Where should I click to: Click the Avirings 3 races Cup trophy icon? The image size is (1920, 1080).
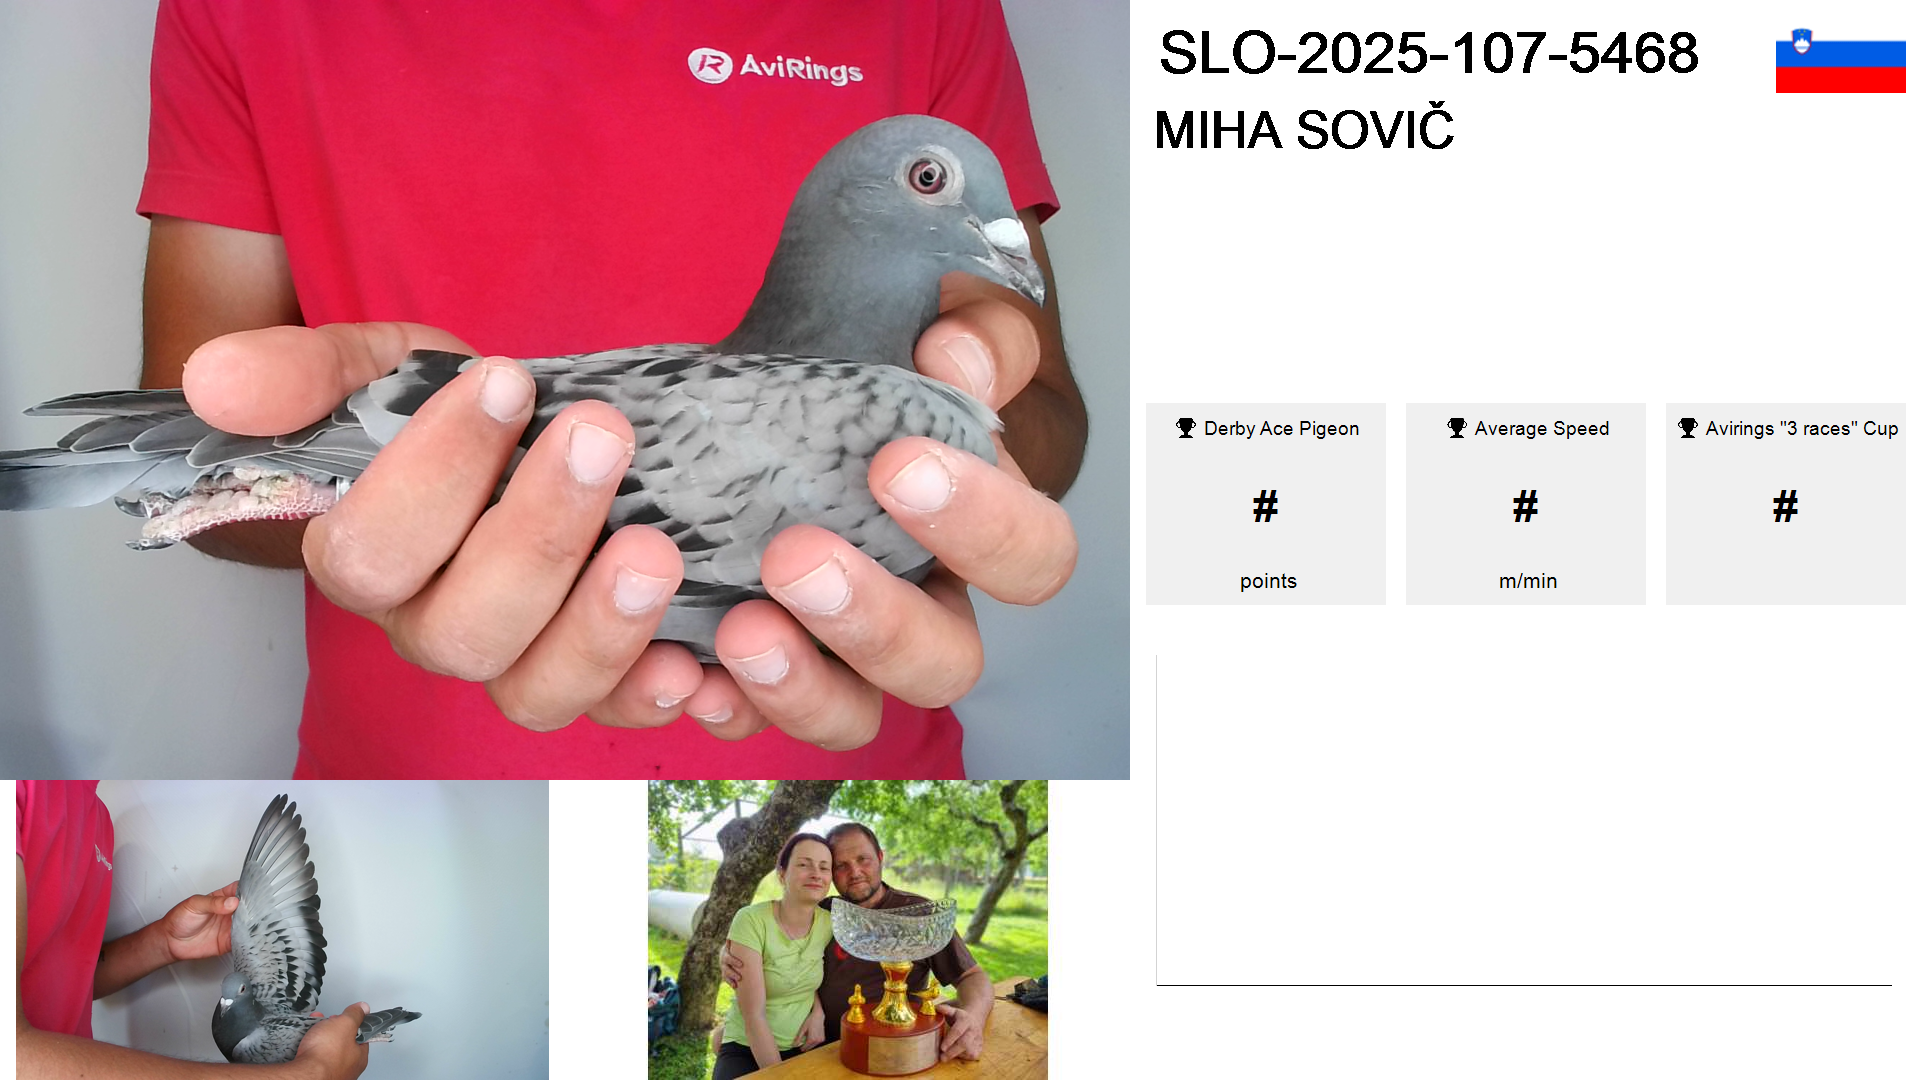point(1688,428)
